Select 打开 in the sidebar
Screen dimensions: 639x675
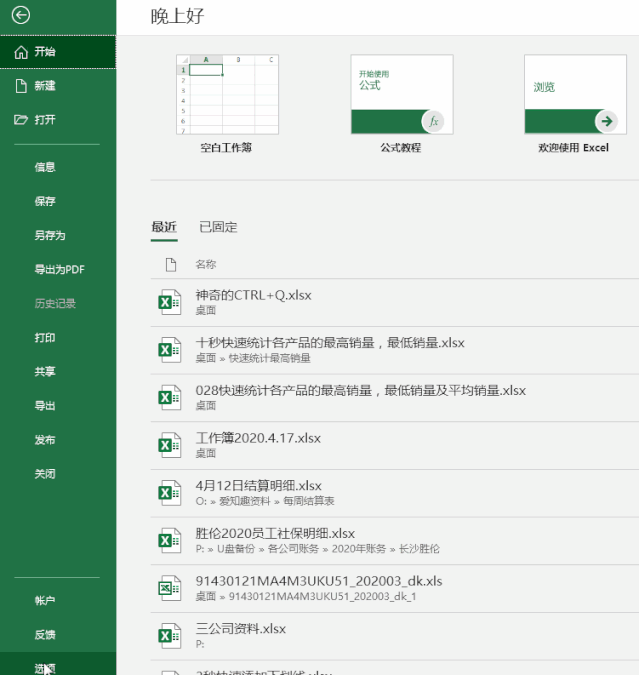coord(58,120)
